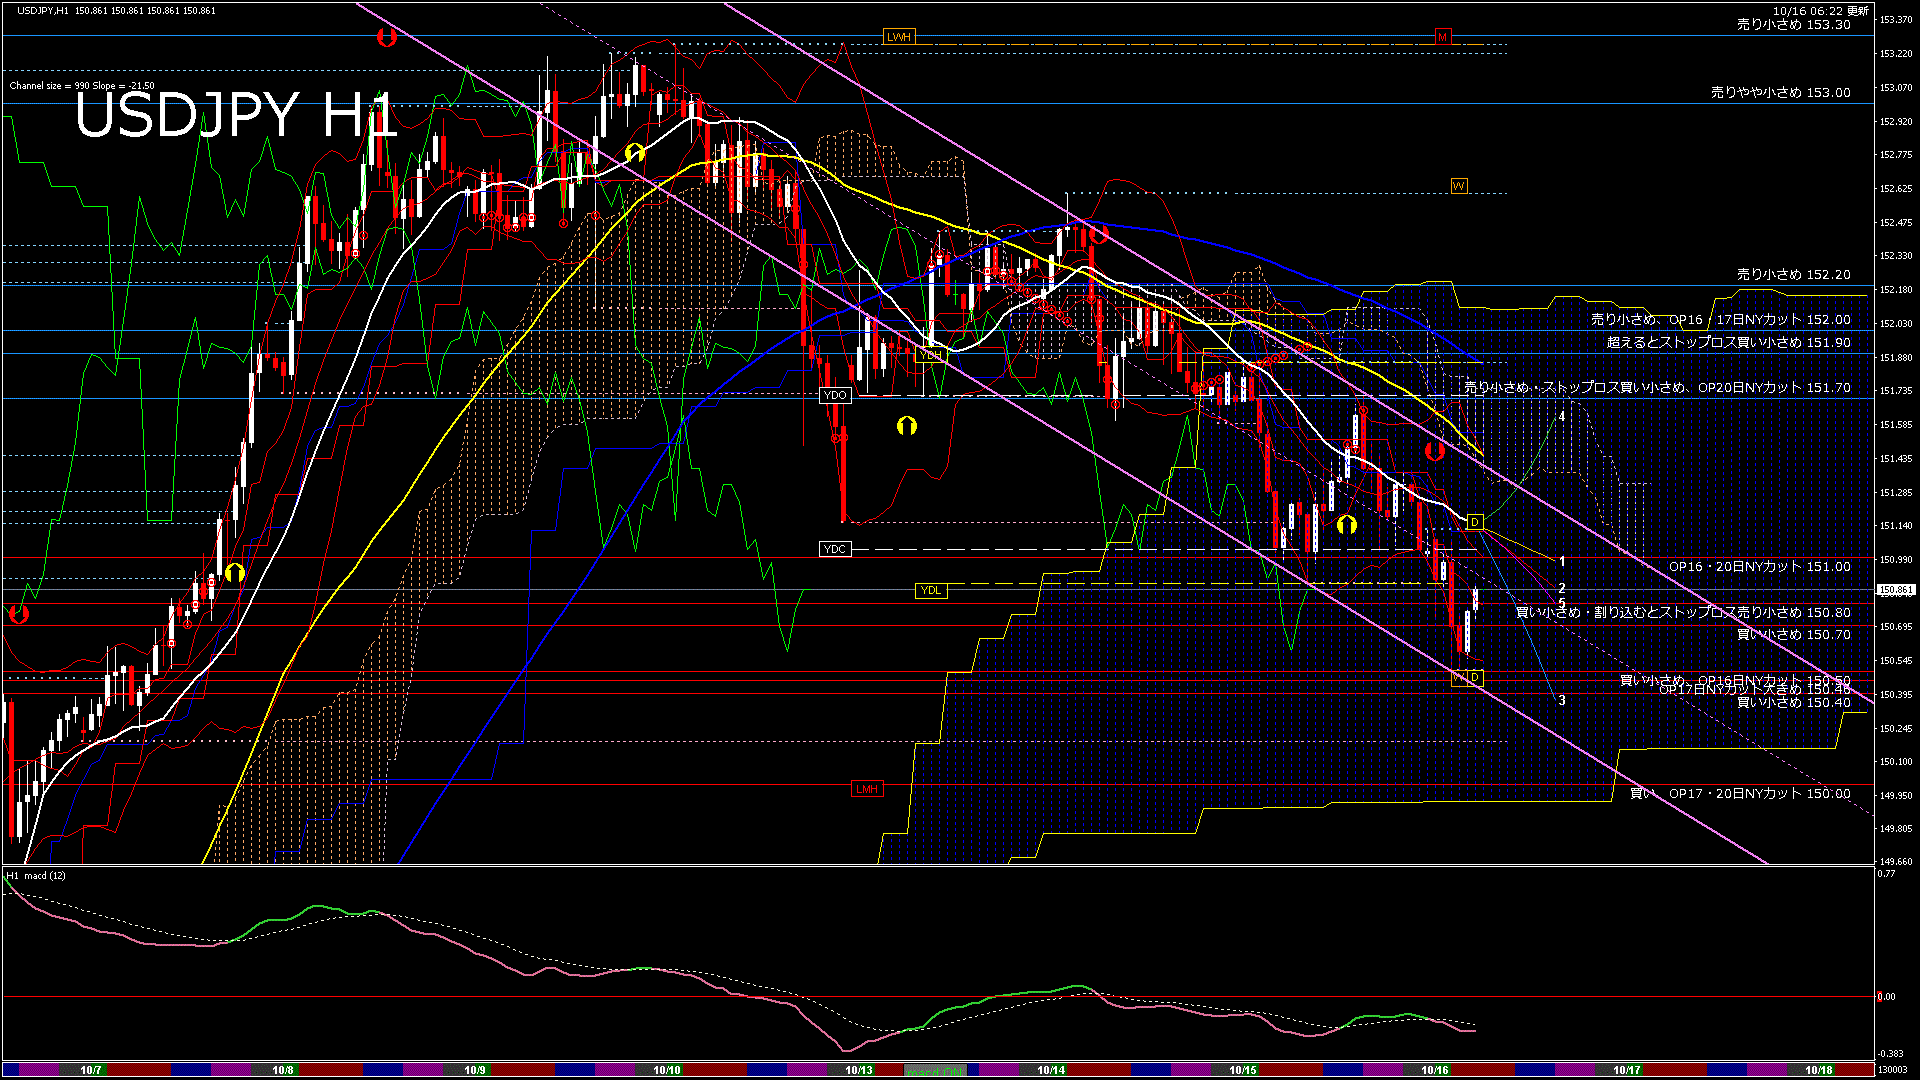Image resolution: width=1920 pixels, height=1080 pixels.
Task: Click the 買い小さめ 150.70 order label
Action: pos(1793,634)
